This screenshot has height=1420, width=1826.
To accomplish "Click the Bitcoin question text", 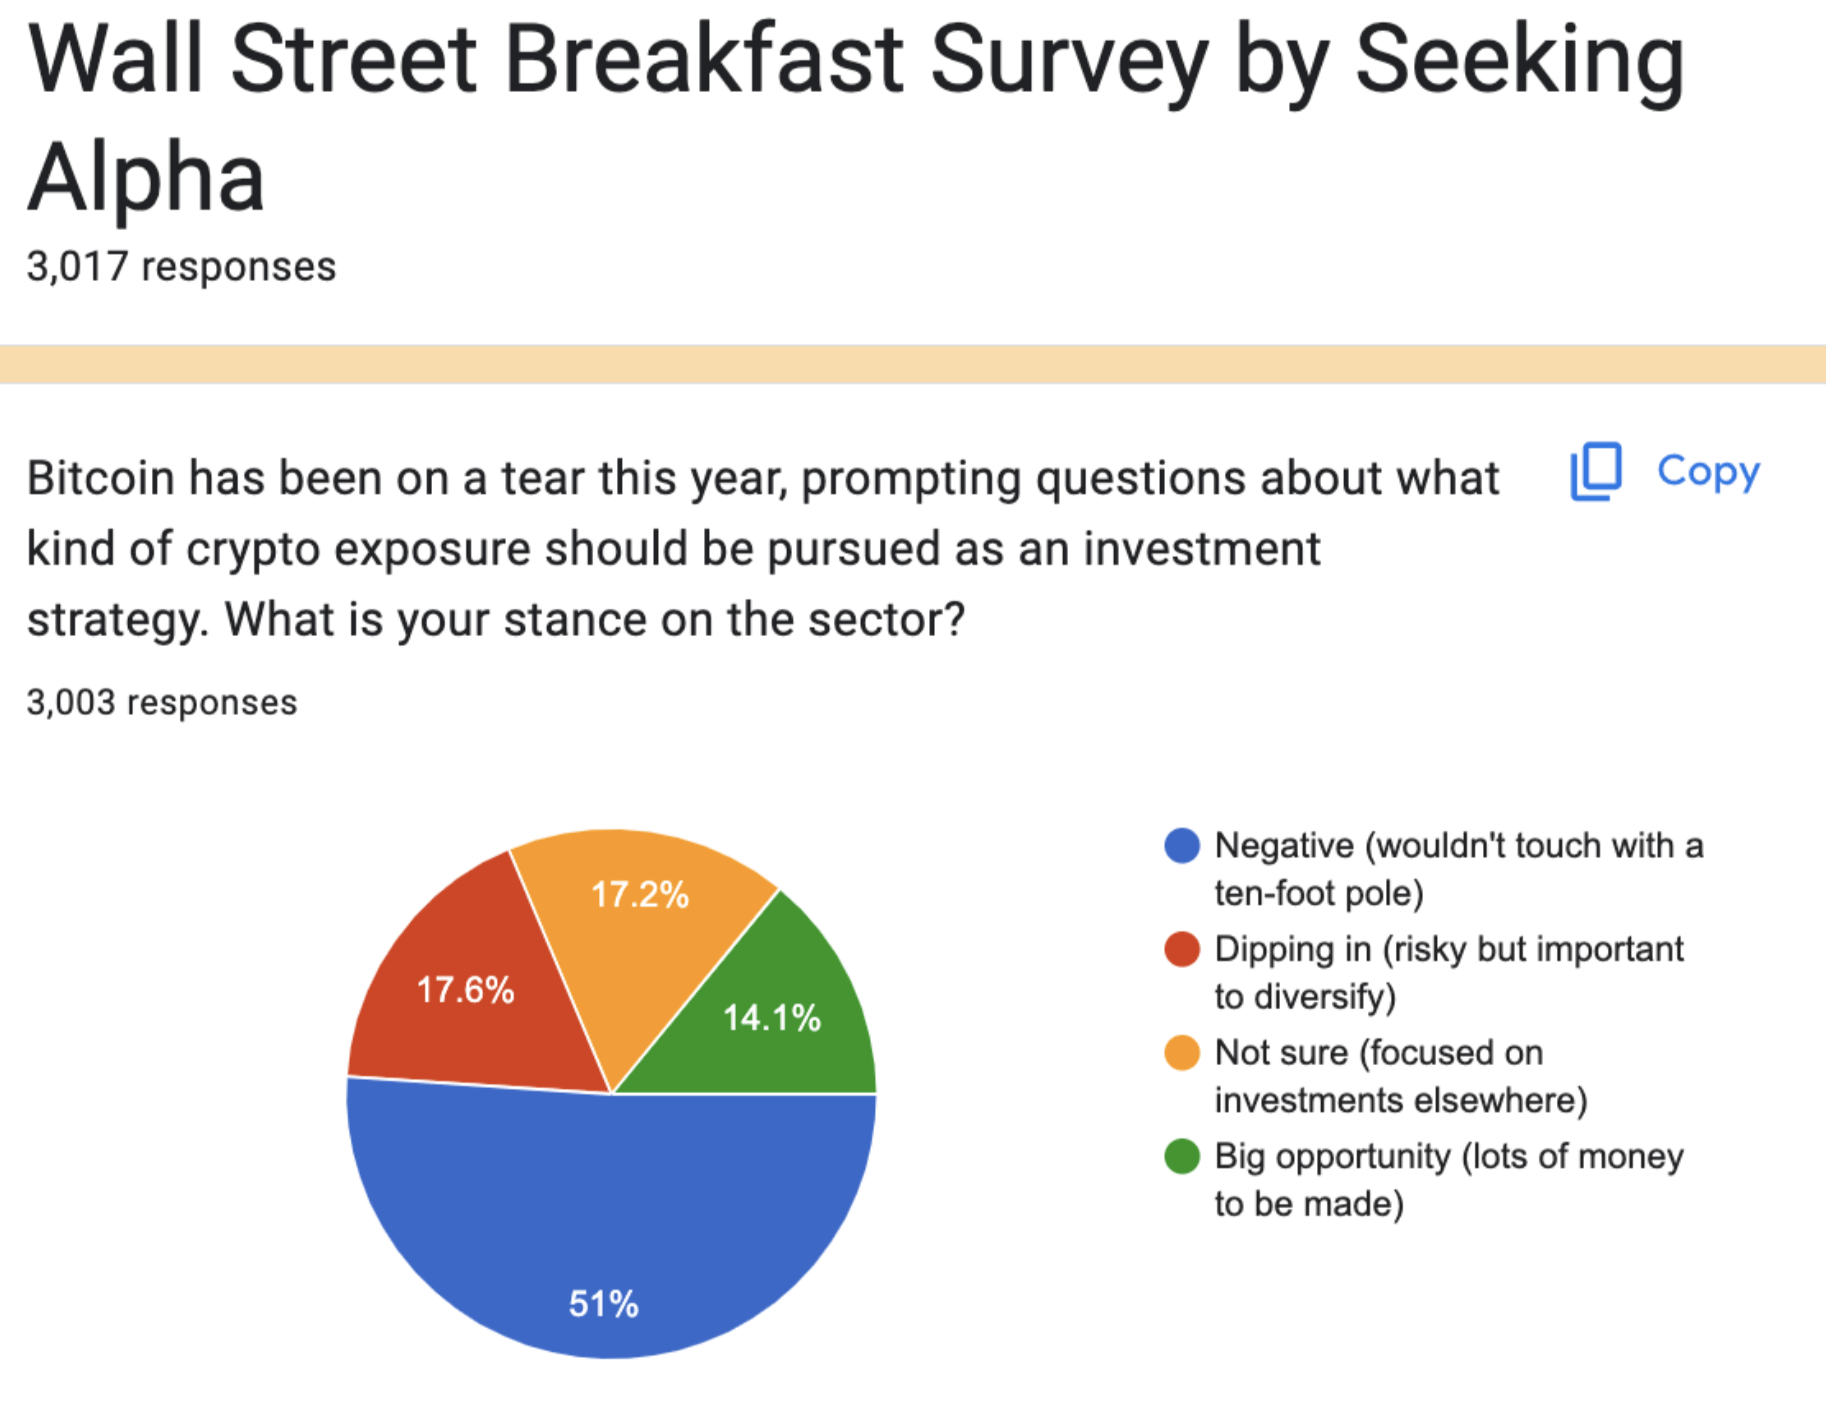I will point(762,548).
